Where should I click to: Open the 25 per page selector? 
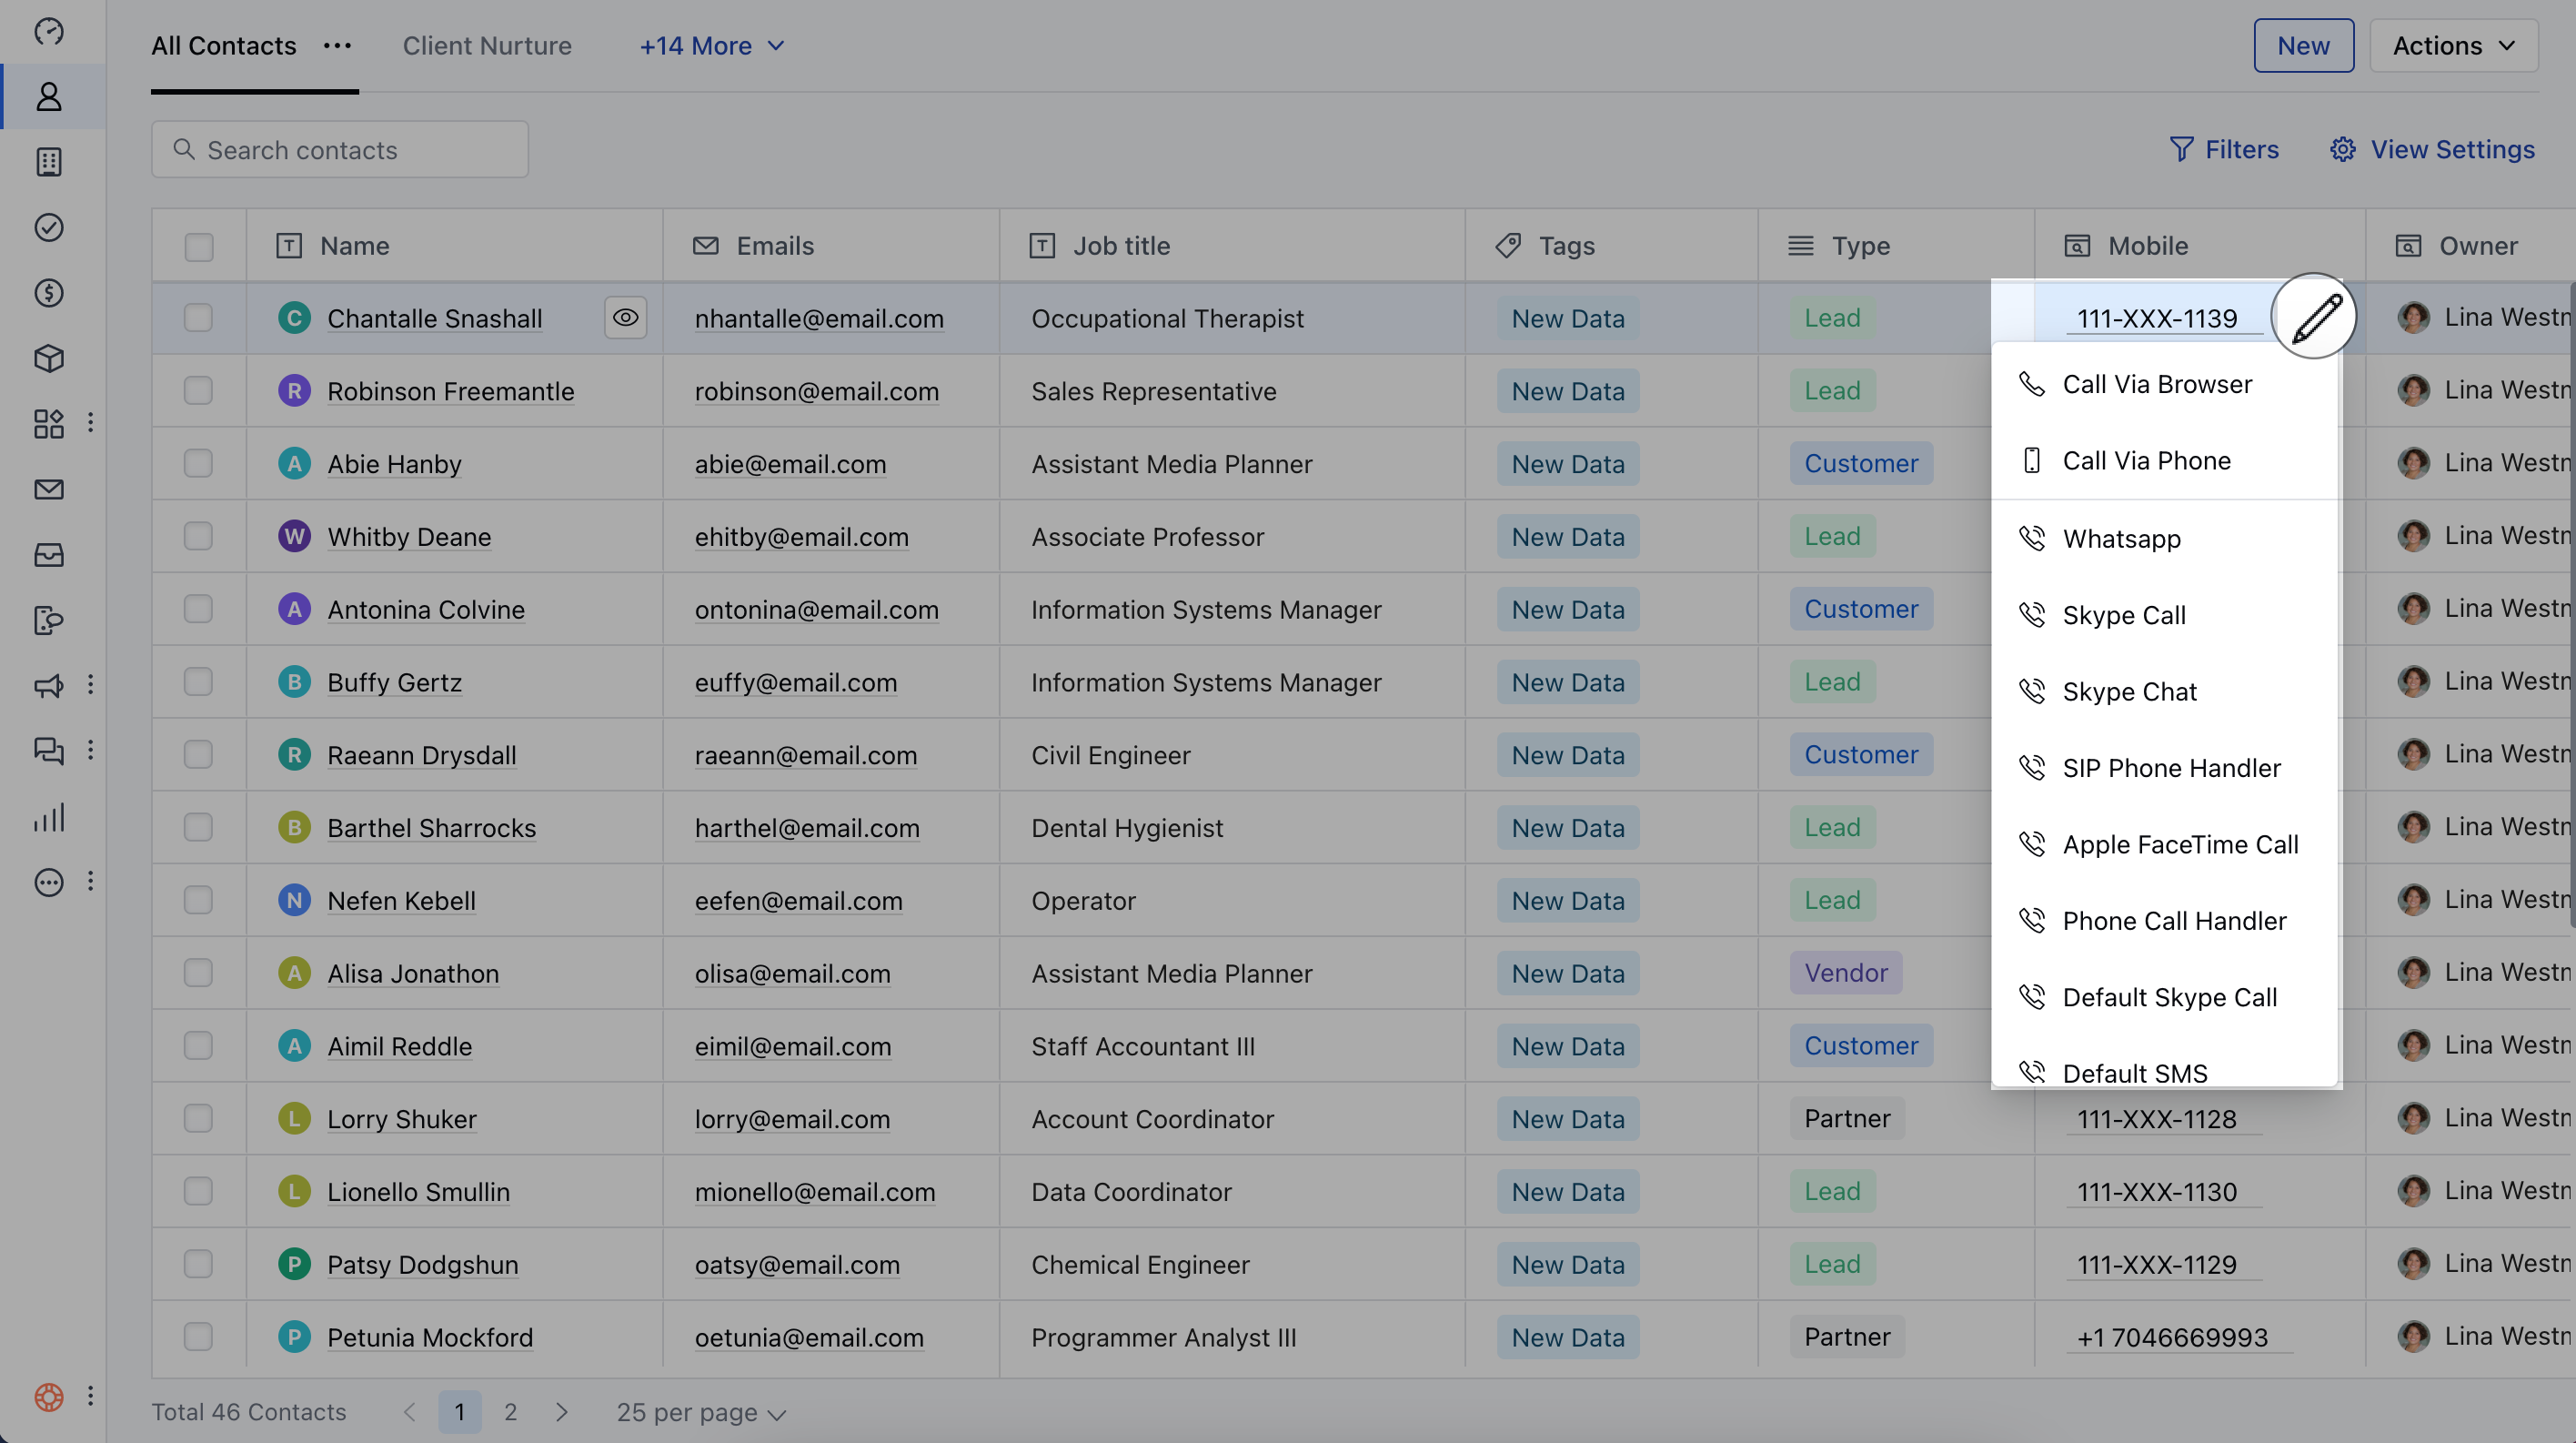click(x=701, y=1412)
